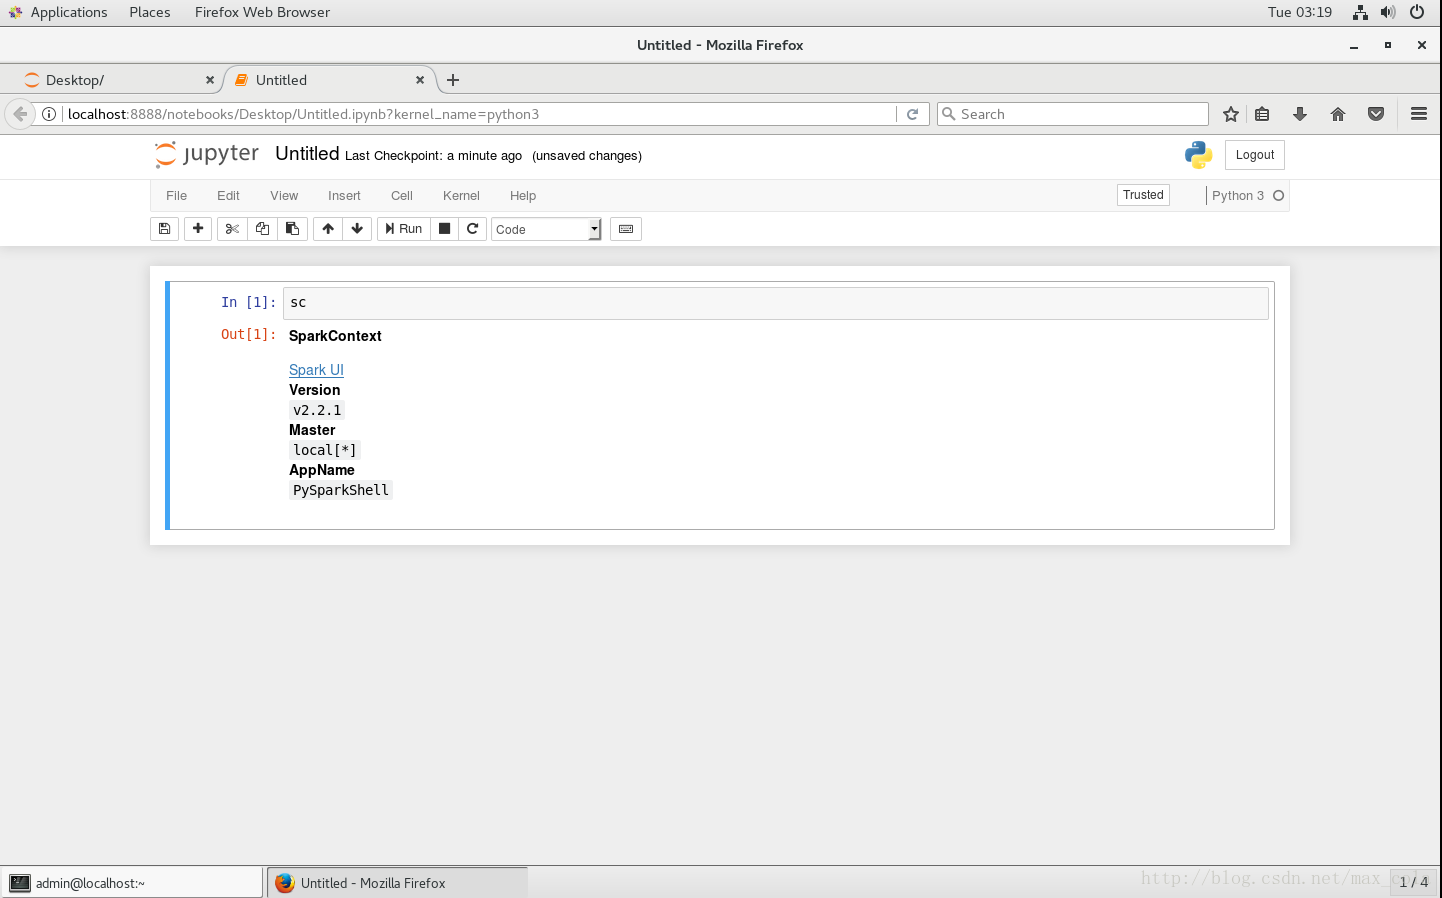Open the Edit menu

pos(228,196)
